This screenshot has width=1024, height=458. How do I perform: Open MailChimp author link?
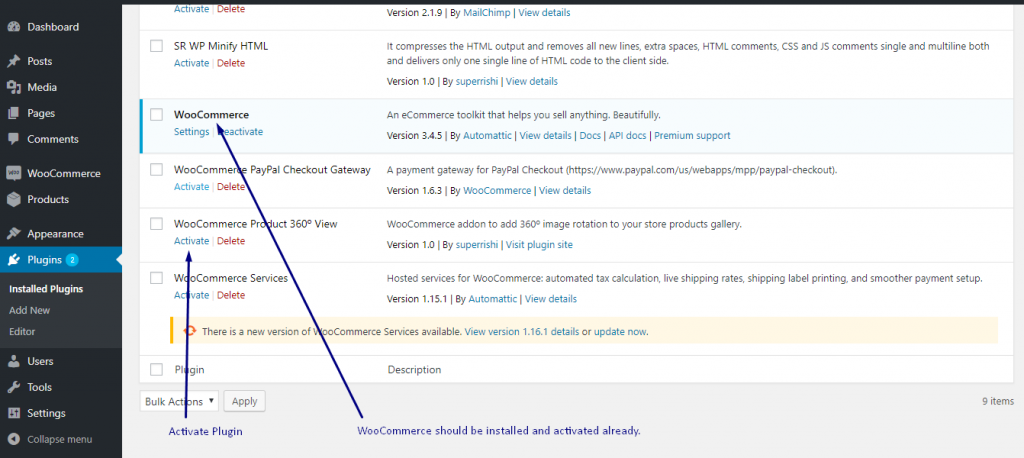[x=488, y=13]
